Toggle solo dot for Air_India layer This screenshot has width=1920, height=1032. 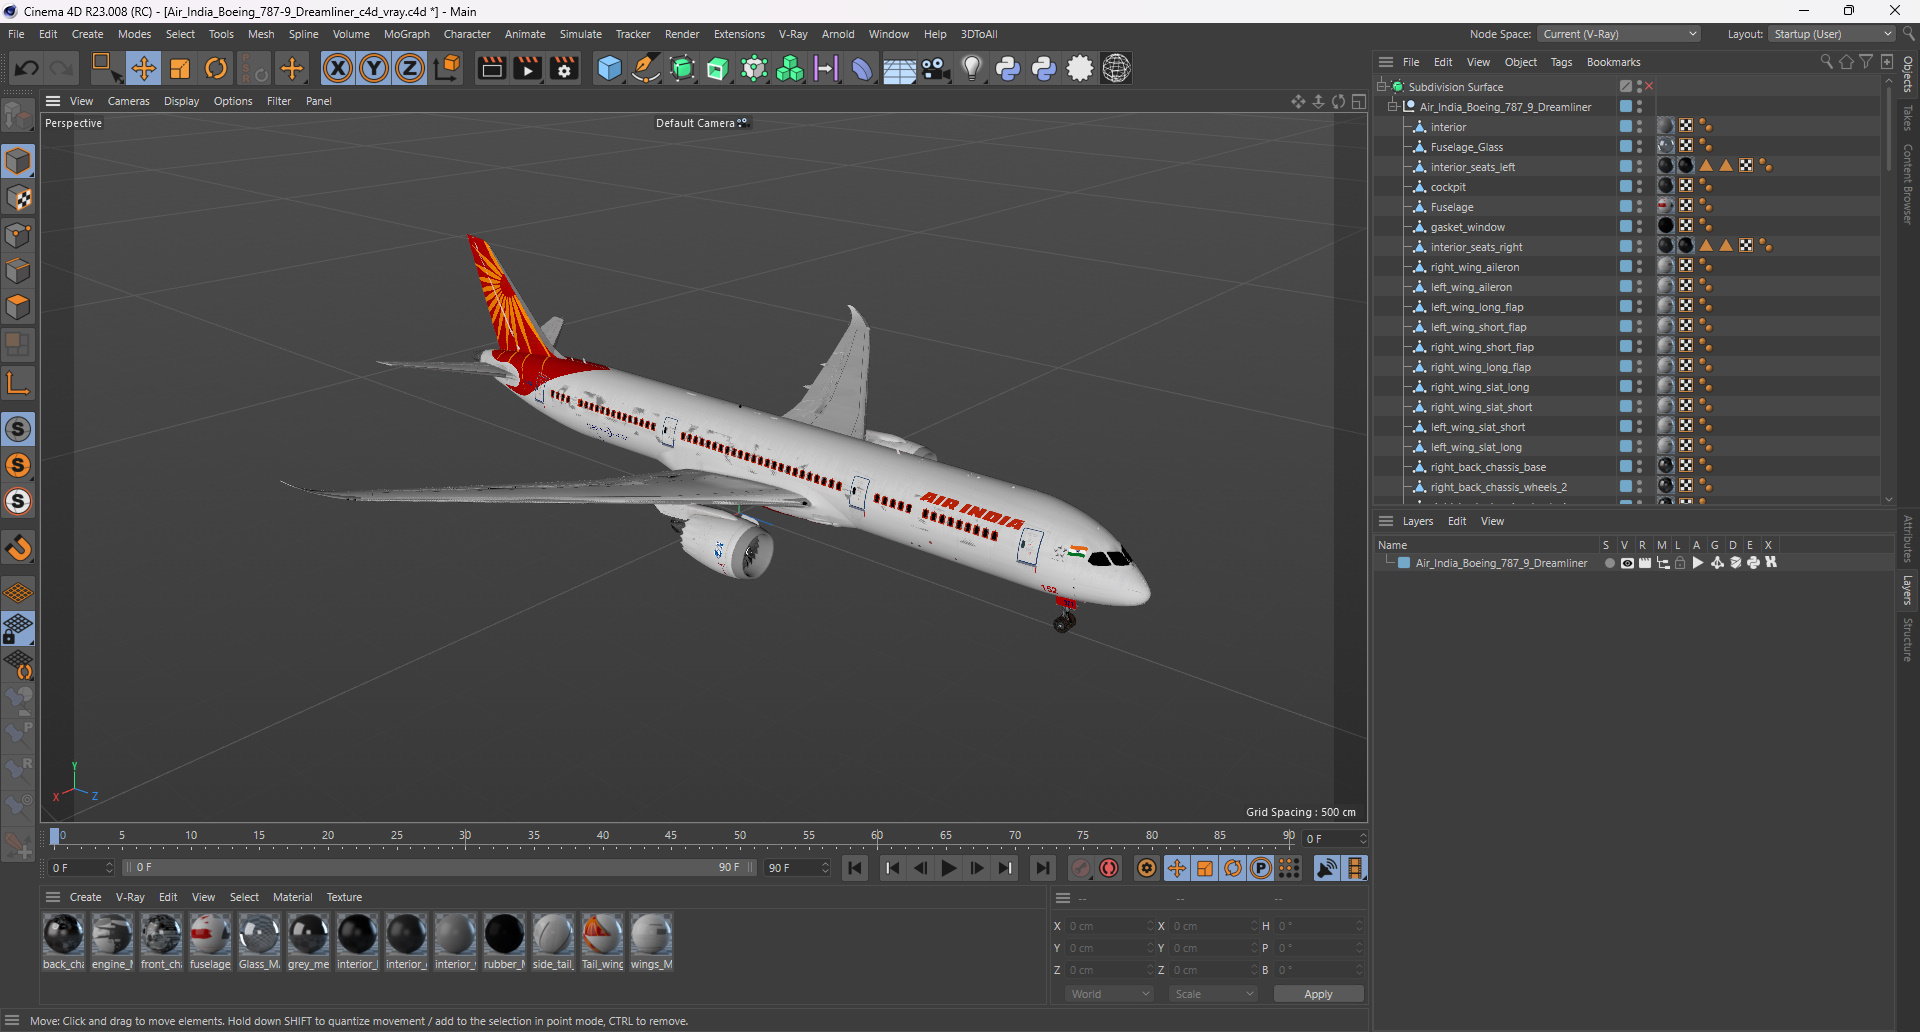pyautogui.click(x=1609, y=563)
